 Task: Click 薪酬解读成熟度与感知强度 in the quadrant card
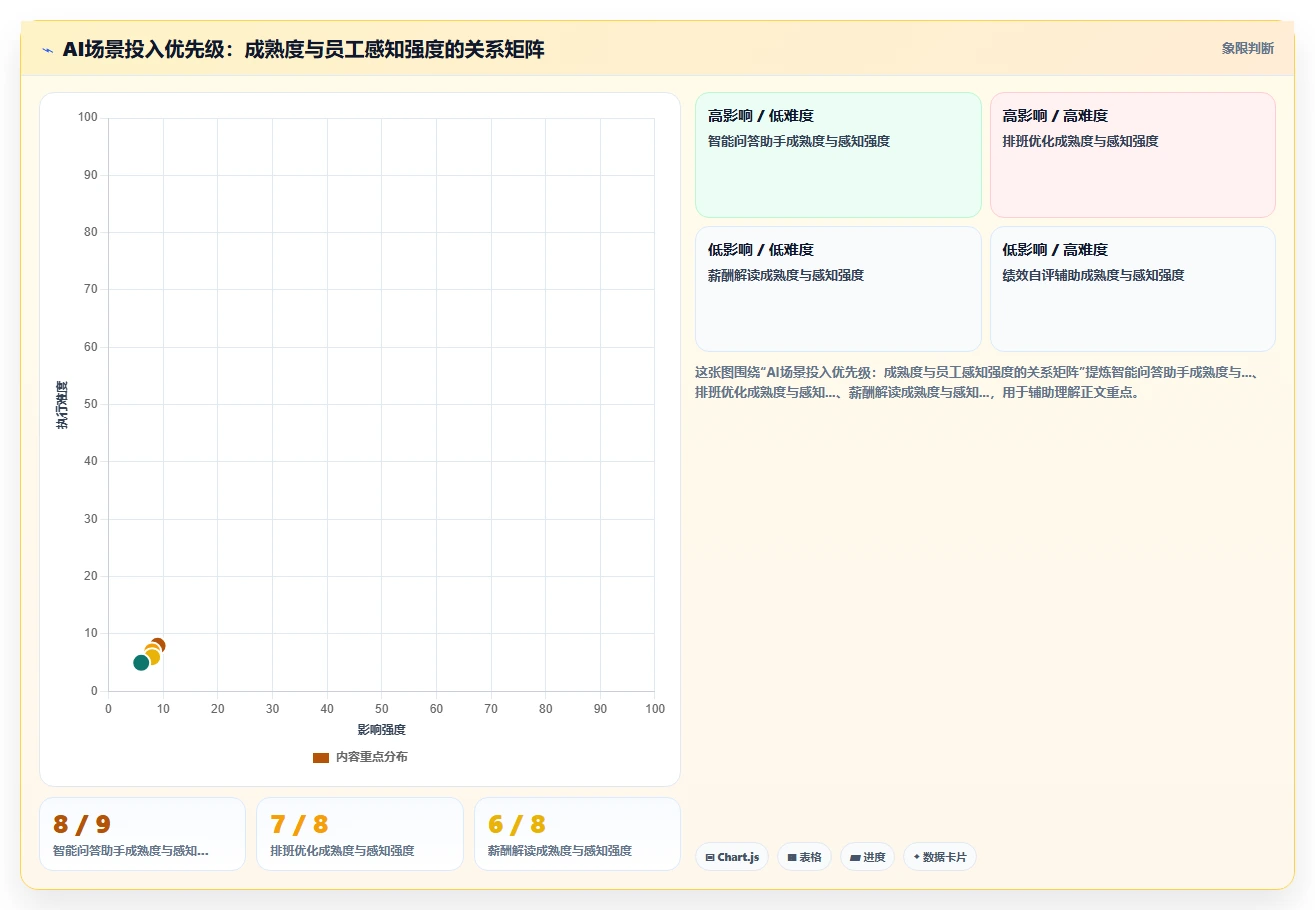click(x=786, y=275)
